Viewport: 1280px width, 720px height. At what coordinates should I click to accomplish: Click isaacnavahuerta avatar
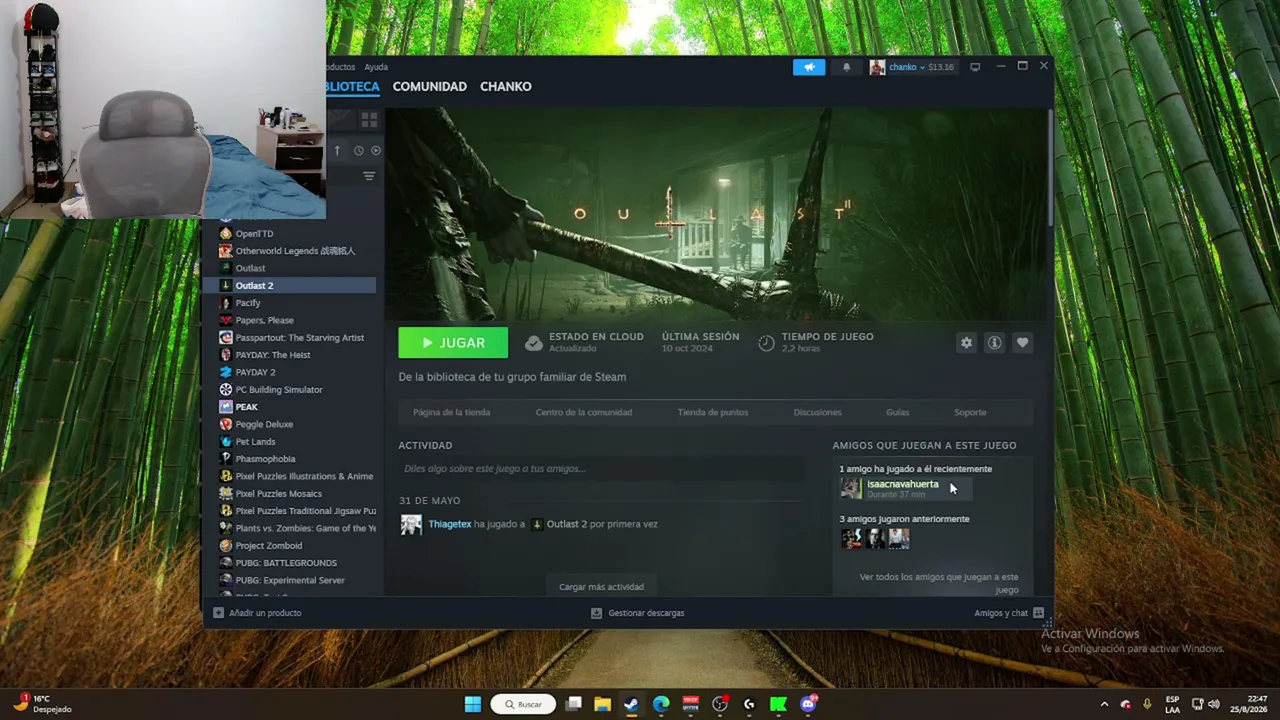click(x=851, y=488)
